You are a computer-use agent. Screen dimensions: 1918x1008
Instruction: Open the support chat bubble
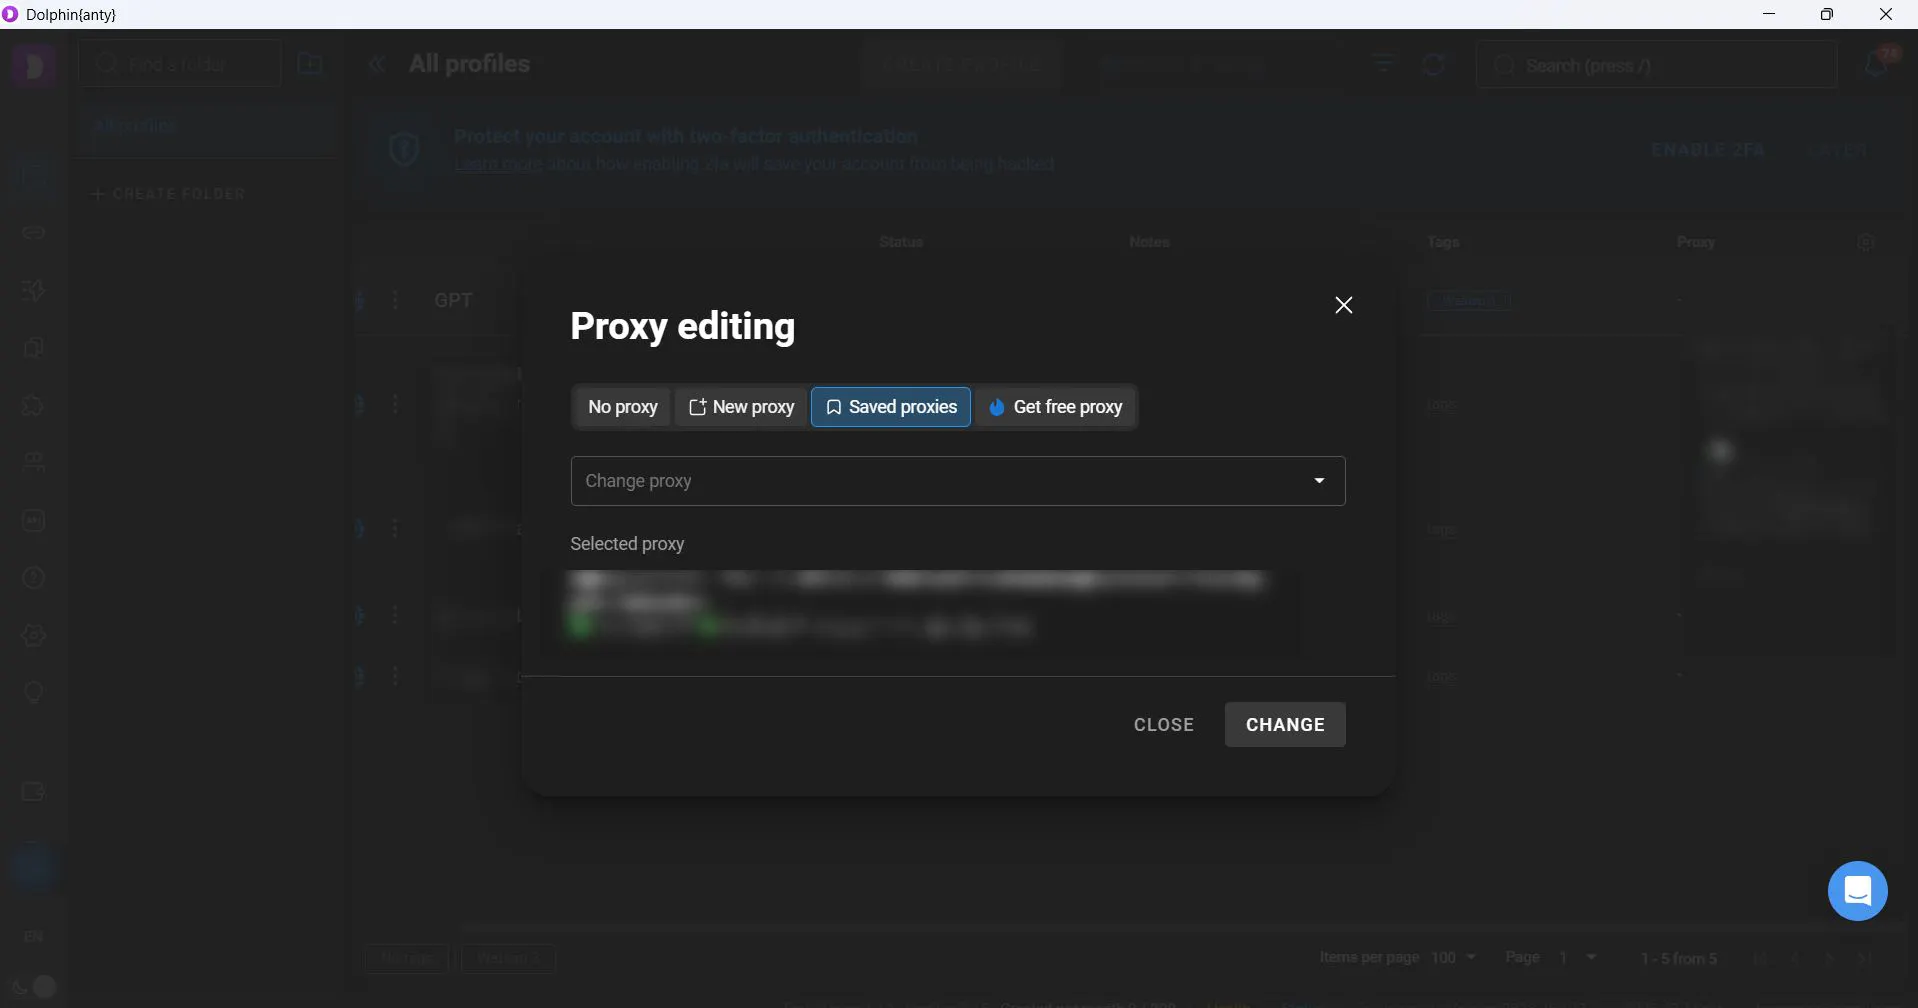click(1857, 891)
